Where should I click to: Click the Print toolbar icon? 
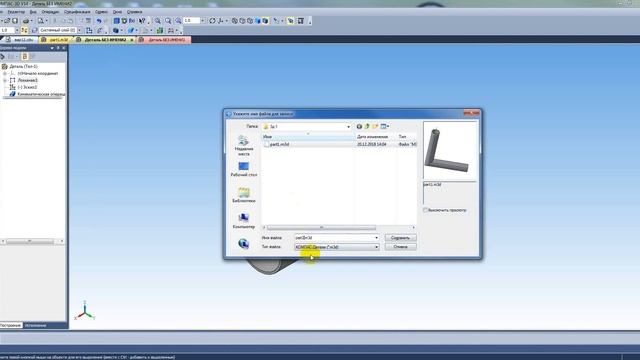pyautogui.click(x=26, y=20)
